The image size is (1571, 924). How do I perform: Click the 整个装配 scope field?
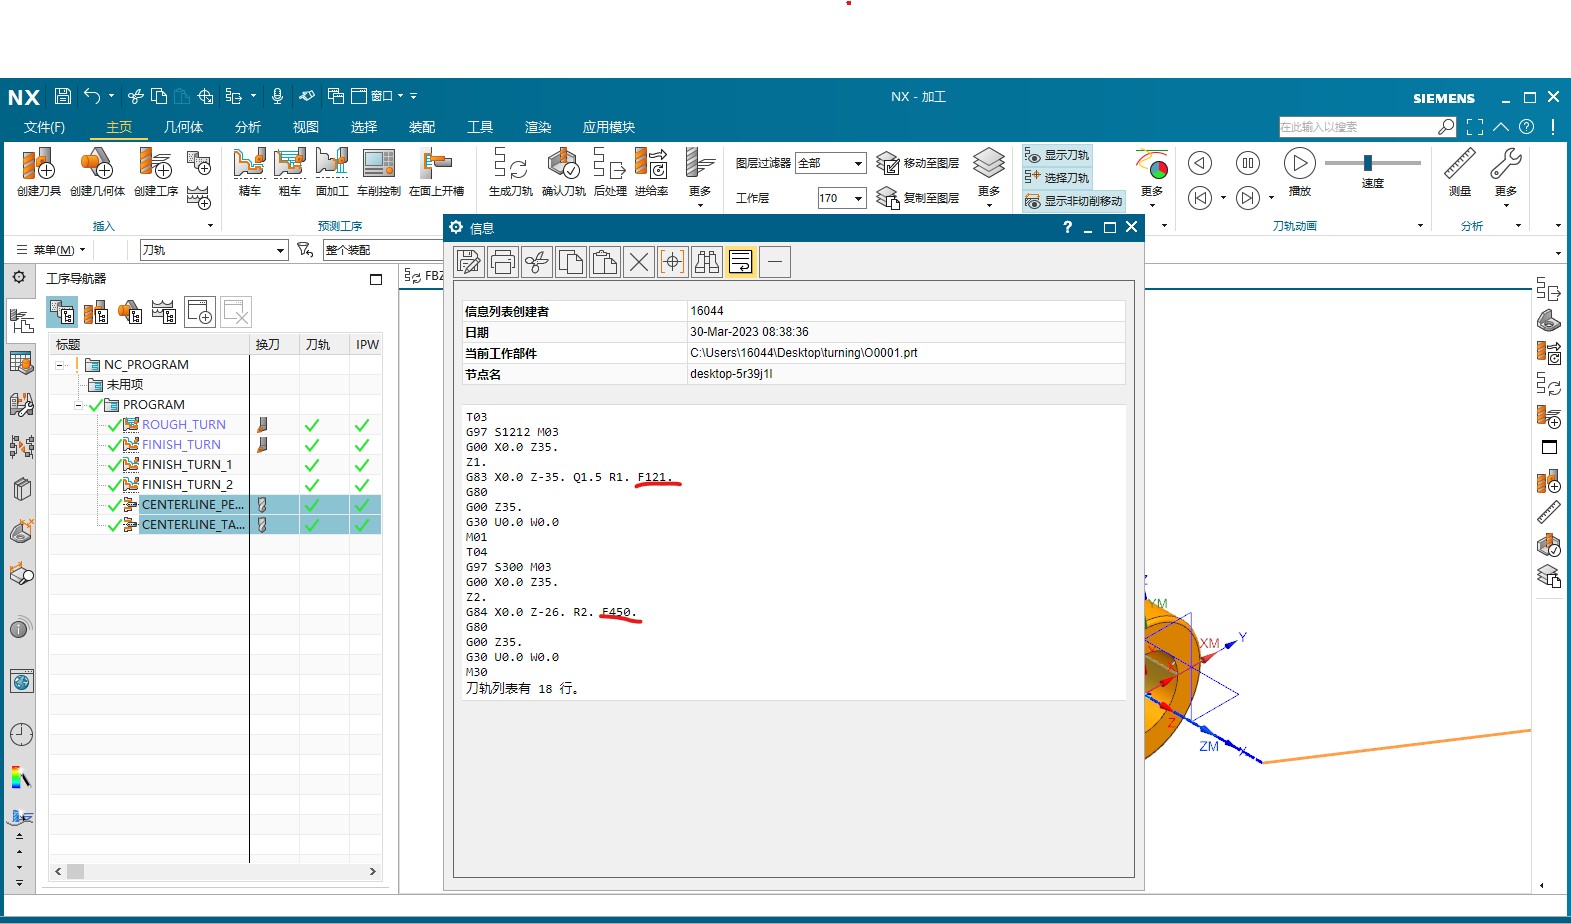tap(383, 250)
